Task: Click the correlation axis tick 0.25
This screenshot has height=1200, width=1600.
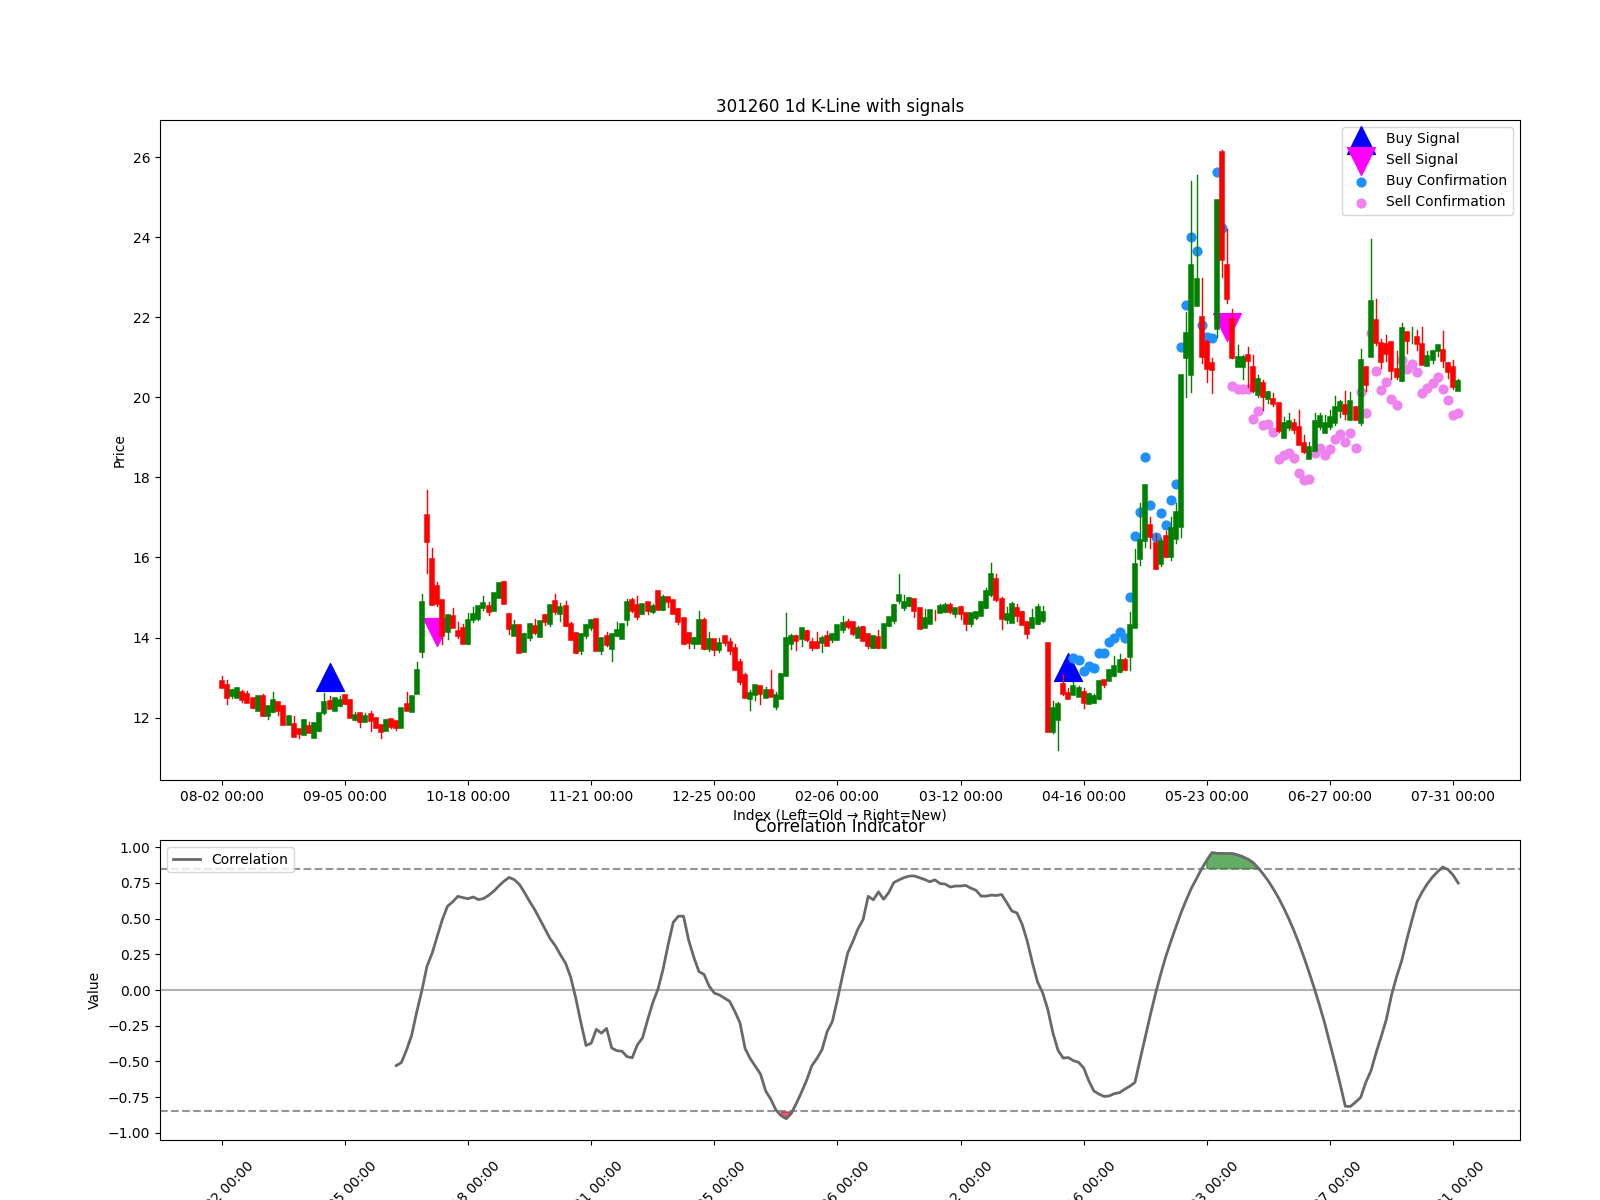Action: (x=135, y=955)
